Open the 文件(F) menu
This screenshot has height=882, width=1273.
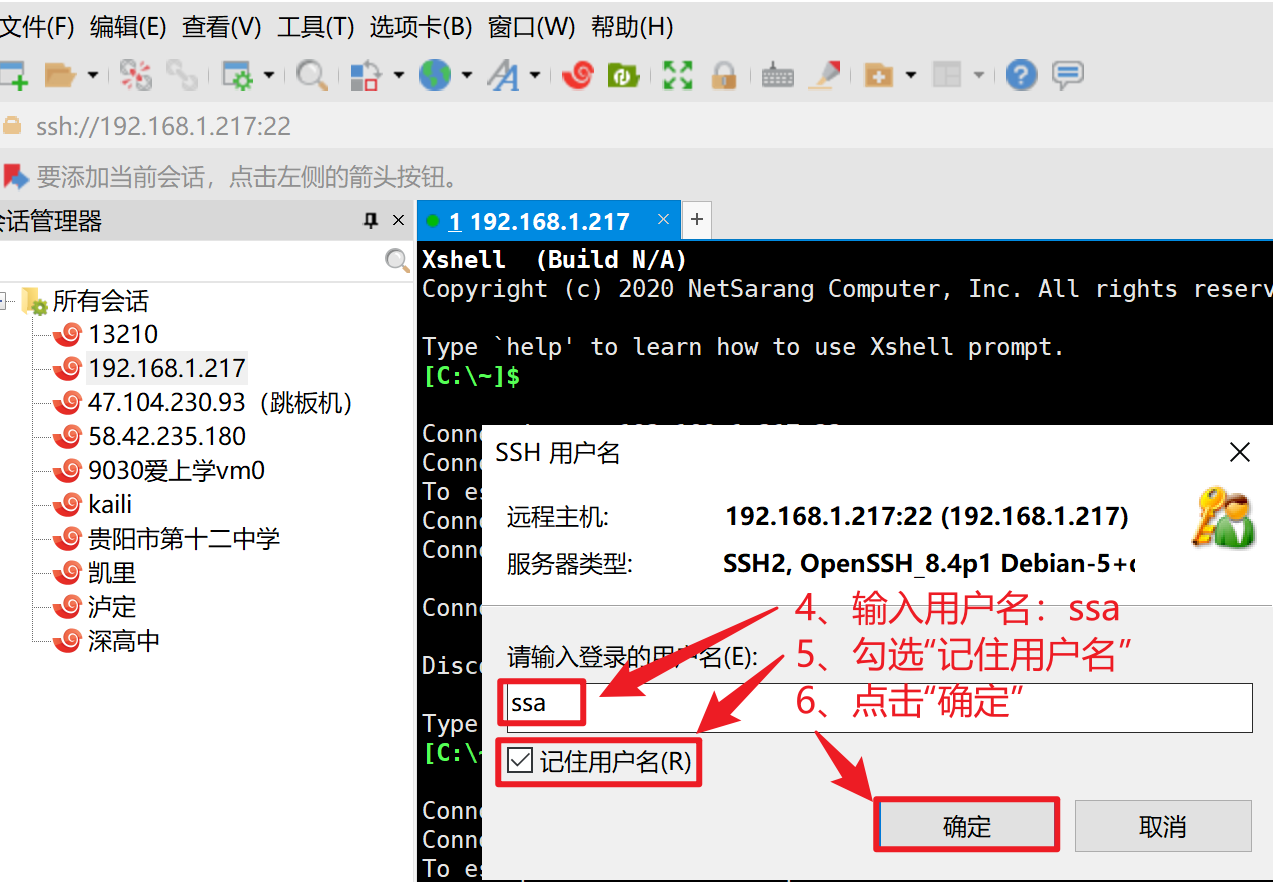pyautogui.click(x=38, y=27)
